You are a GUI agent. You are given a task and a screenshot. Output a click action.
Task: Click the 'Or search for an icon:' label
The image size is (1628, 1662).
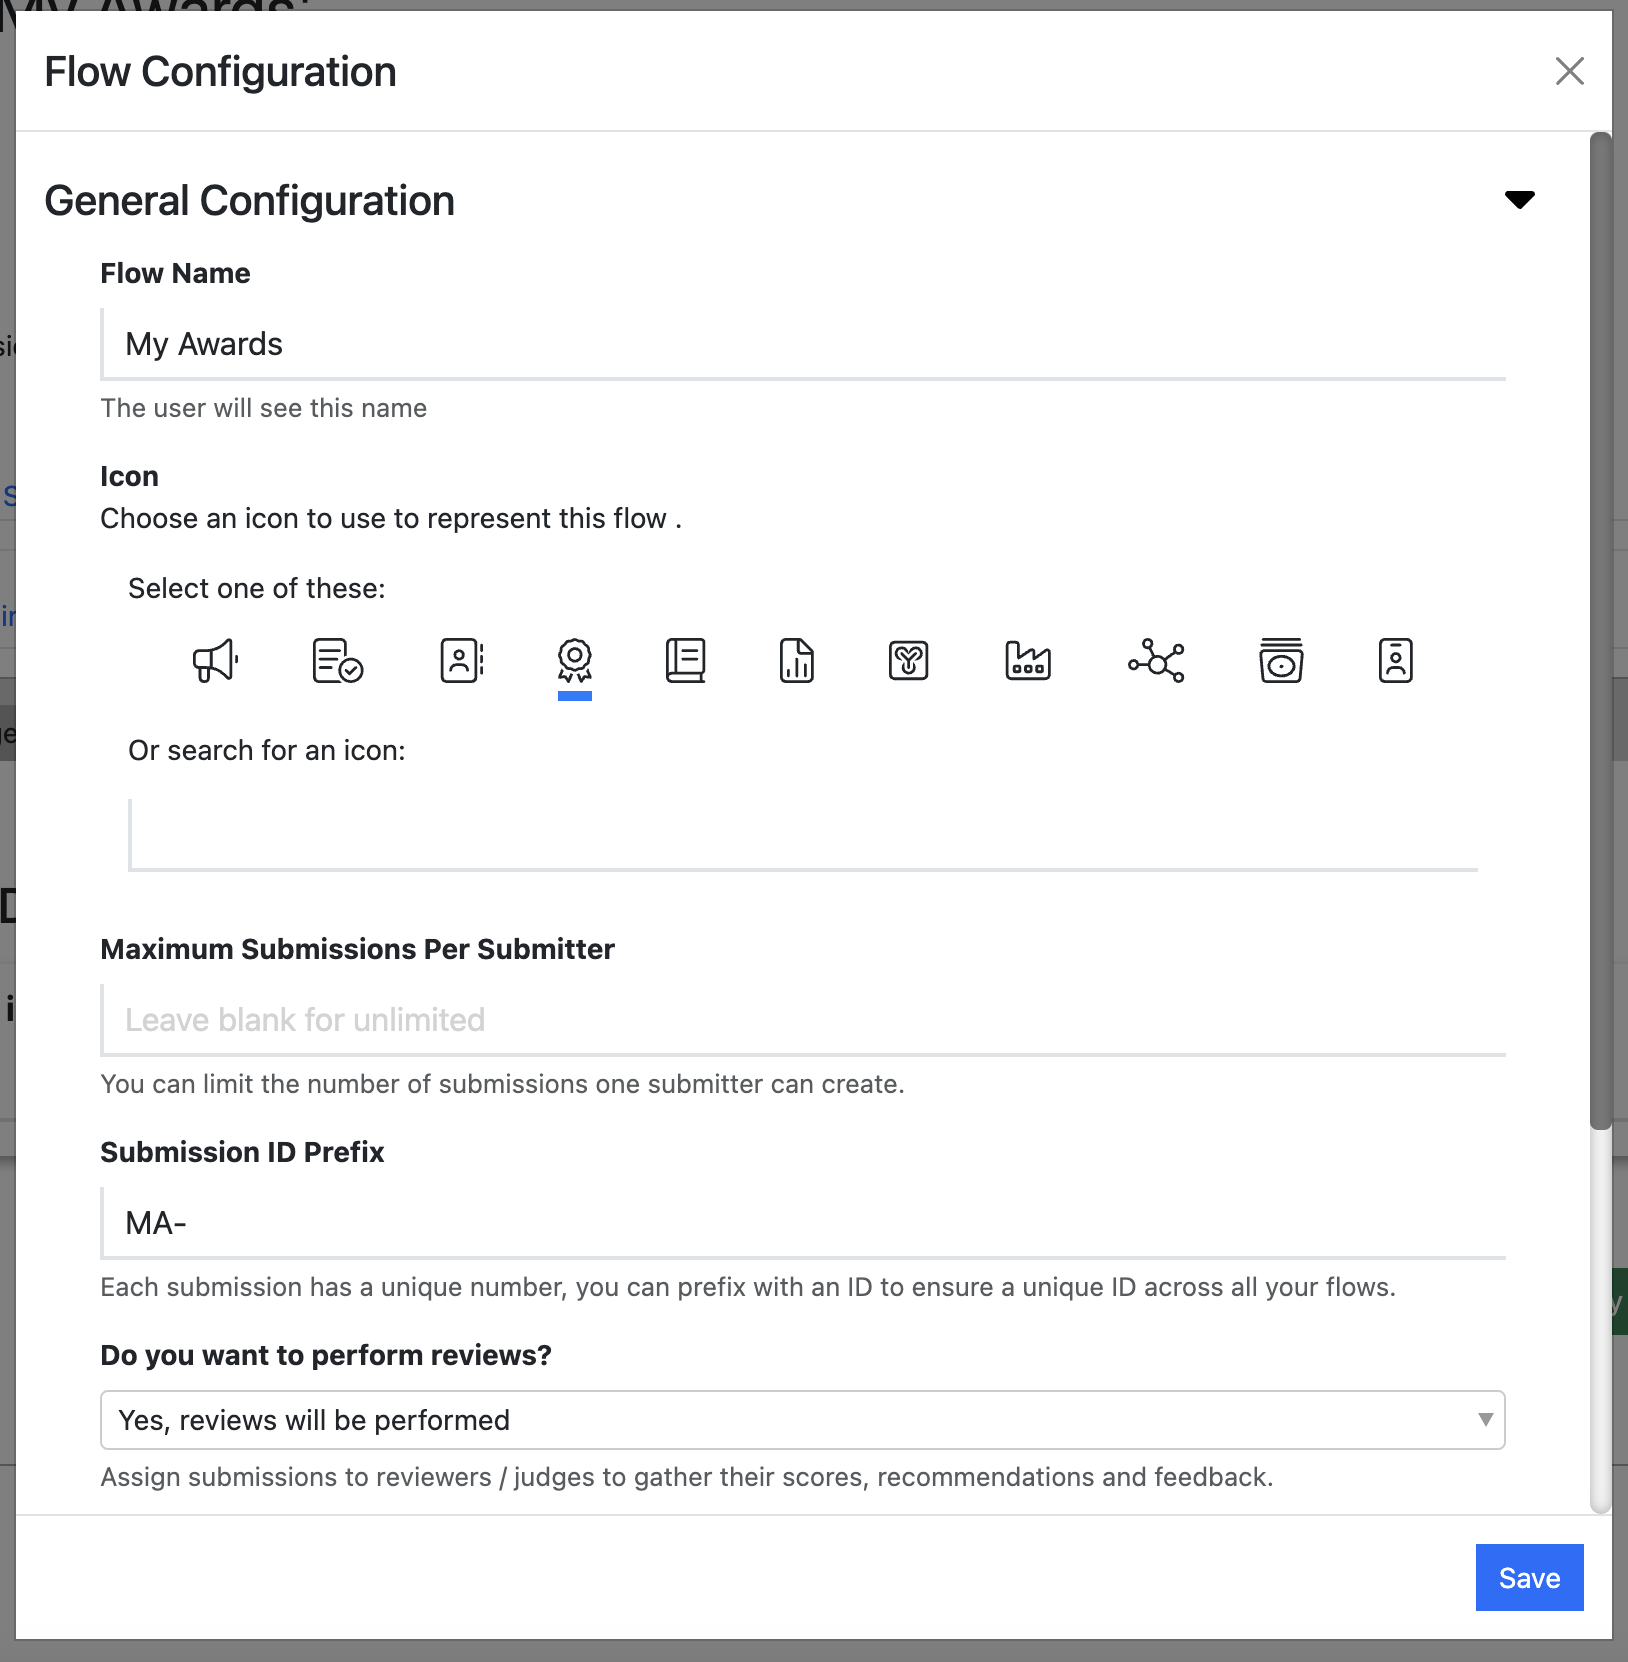point(267,750)
